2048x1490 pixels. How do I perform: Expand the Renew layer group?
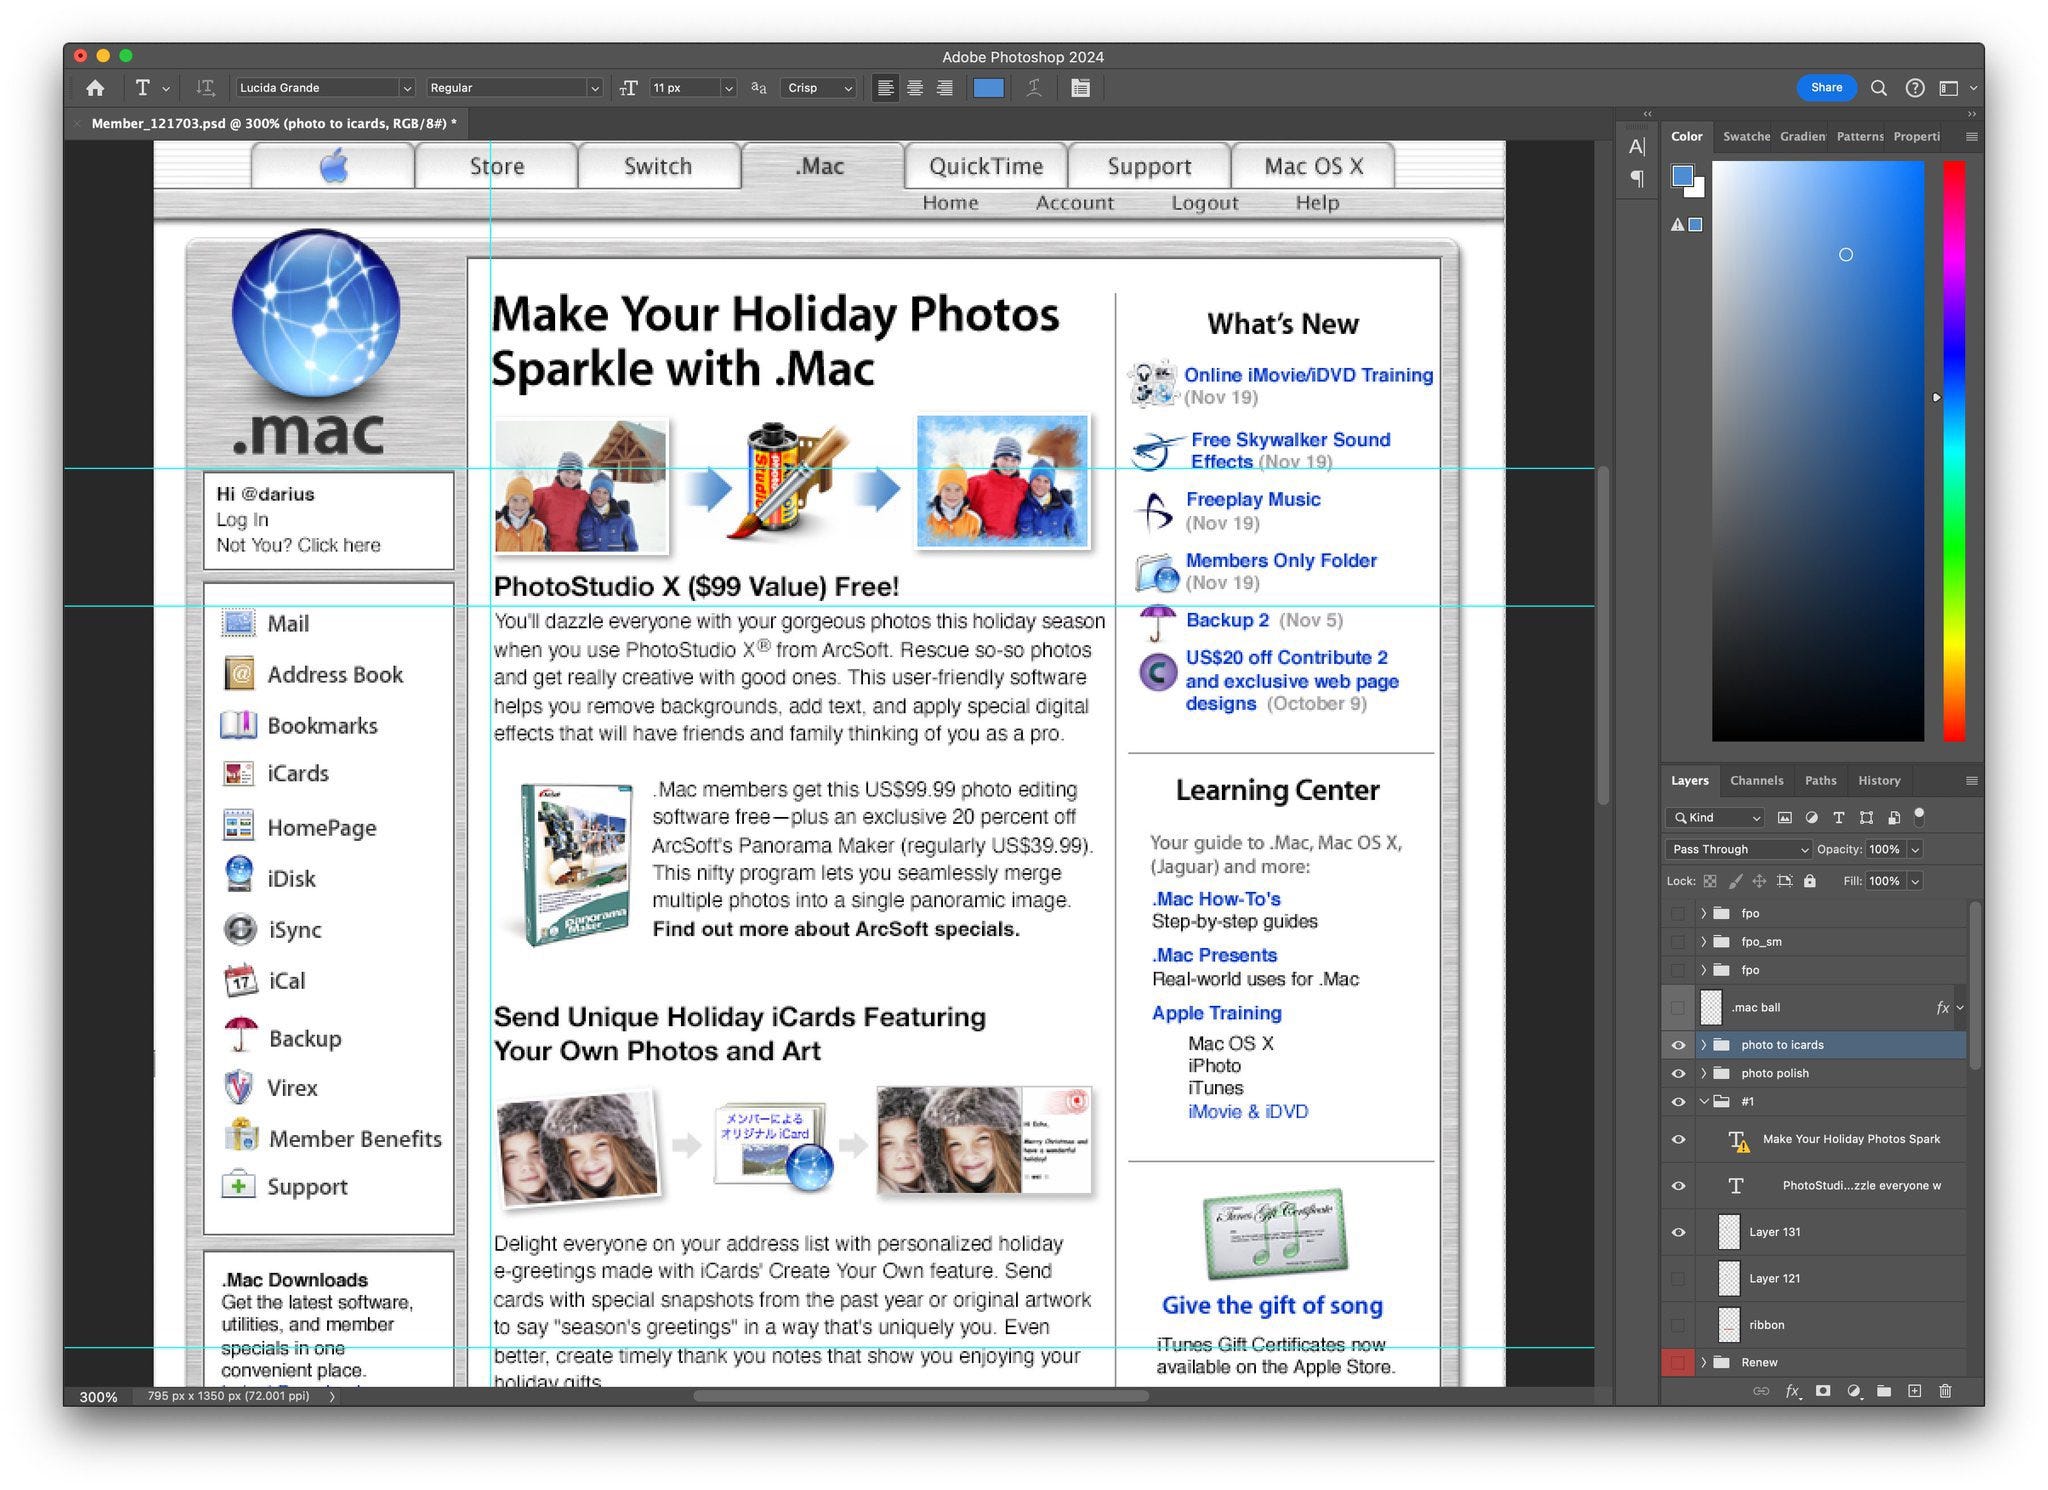point(1703,1362)
